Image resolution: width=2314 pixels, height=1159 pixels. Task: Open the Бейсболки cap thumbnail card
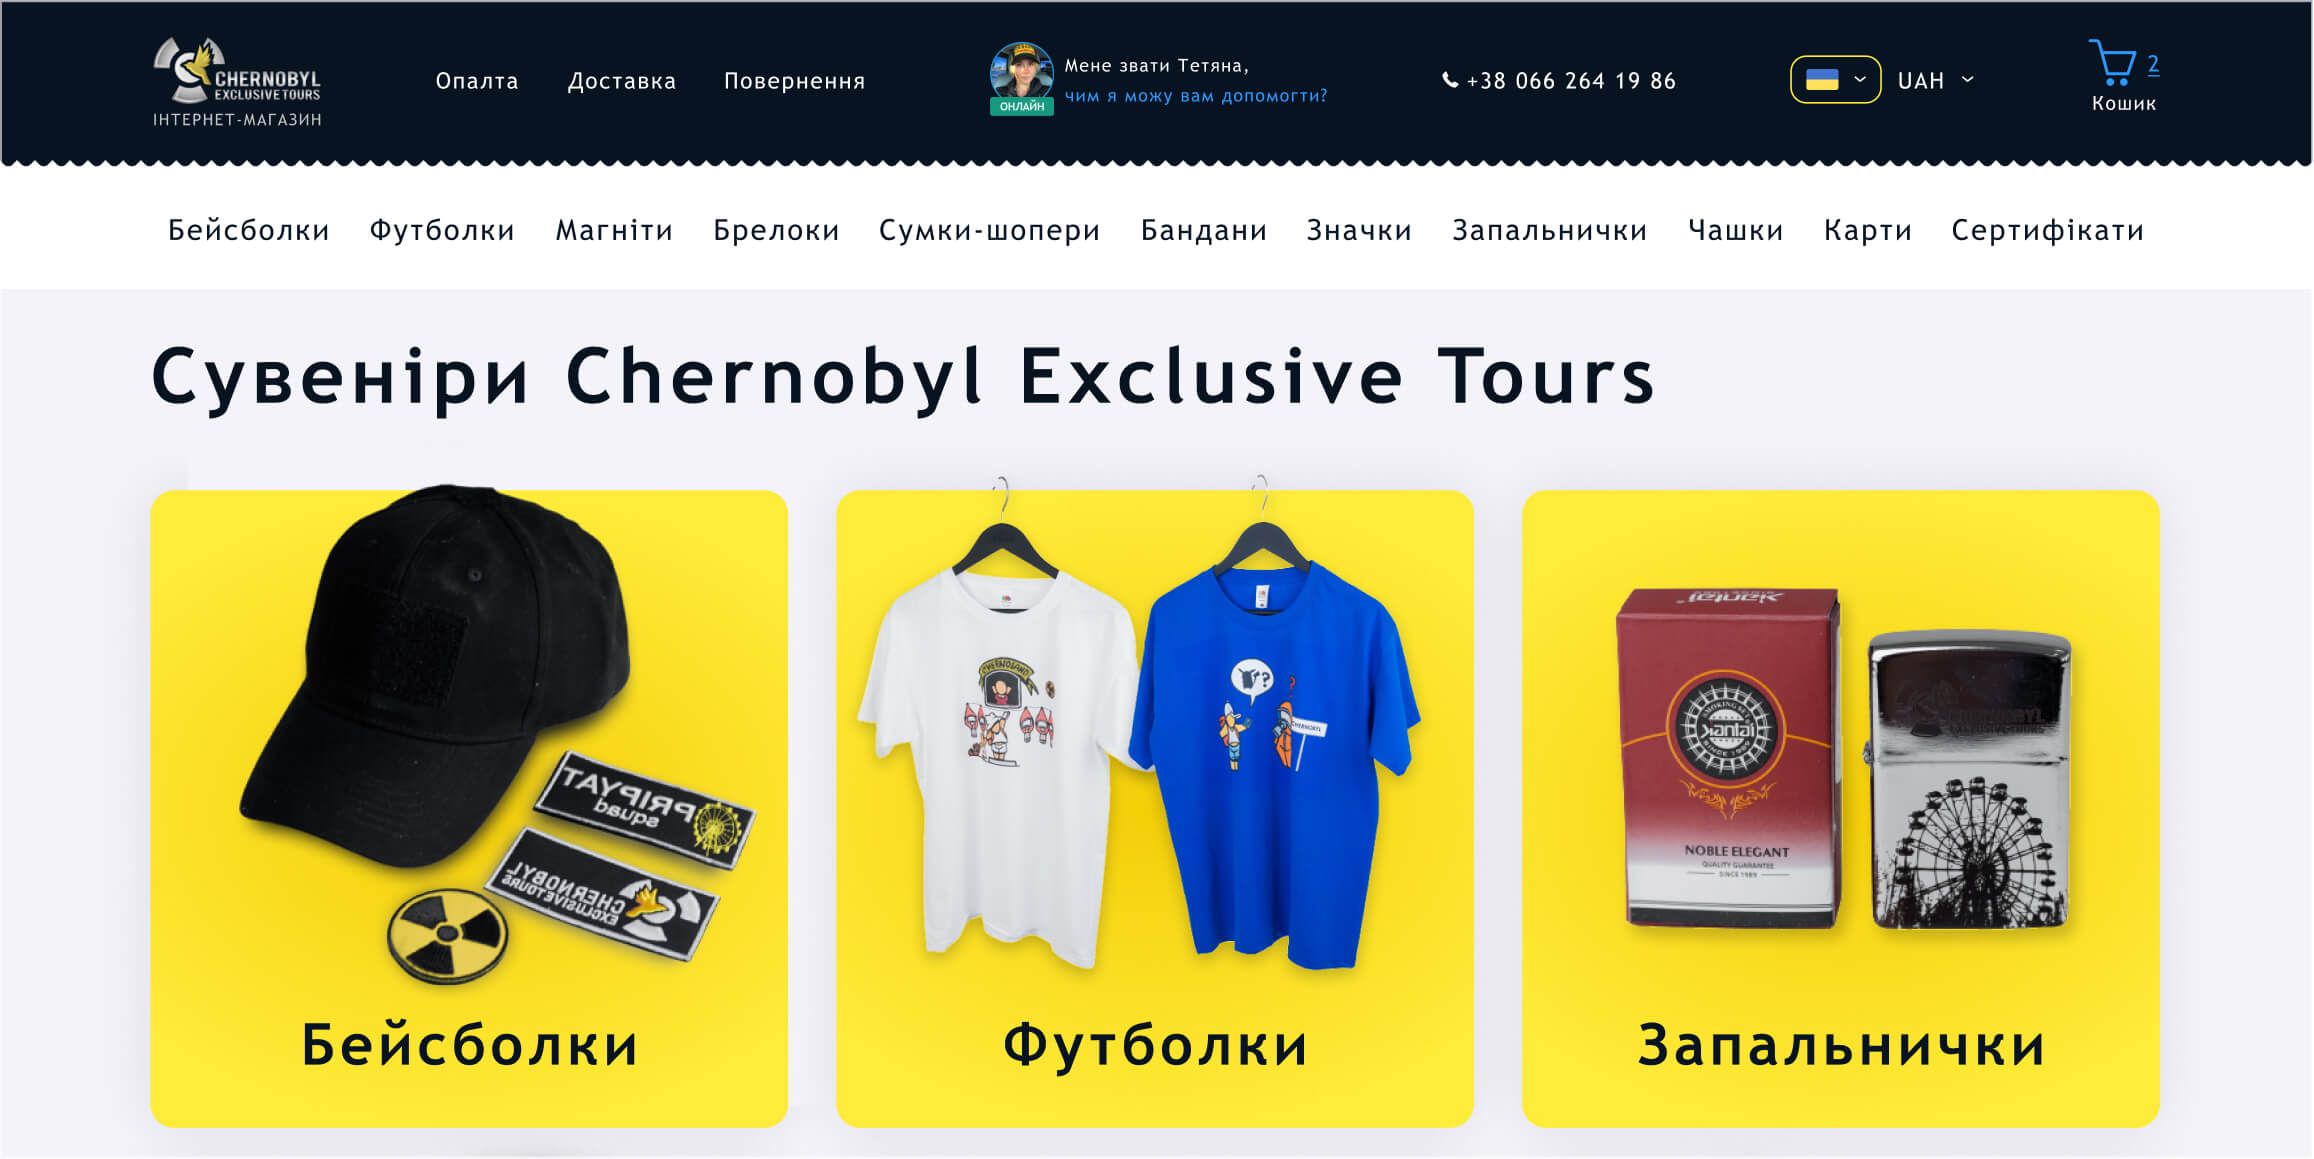coord(469,808)
